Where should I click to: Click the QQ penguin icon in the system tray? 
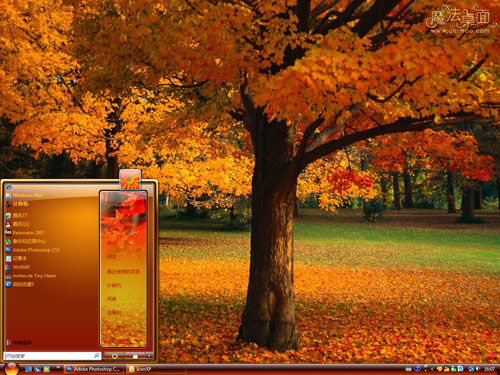[447, 369]
